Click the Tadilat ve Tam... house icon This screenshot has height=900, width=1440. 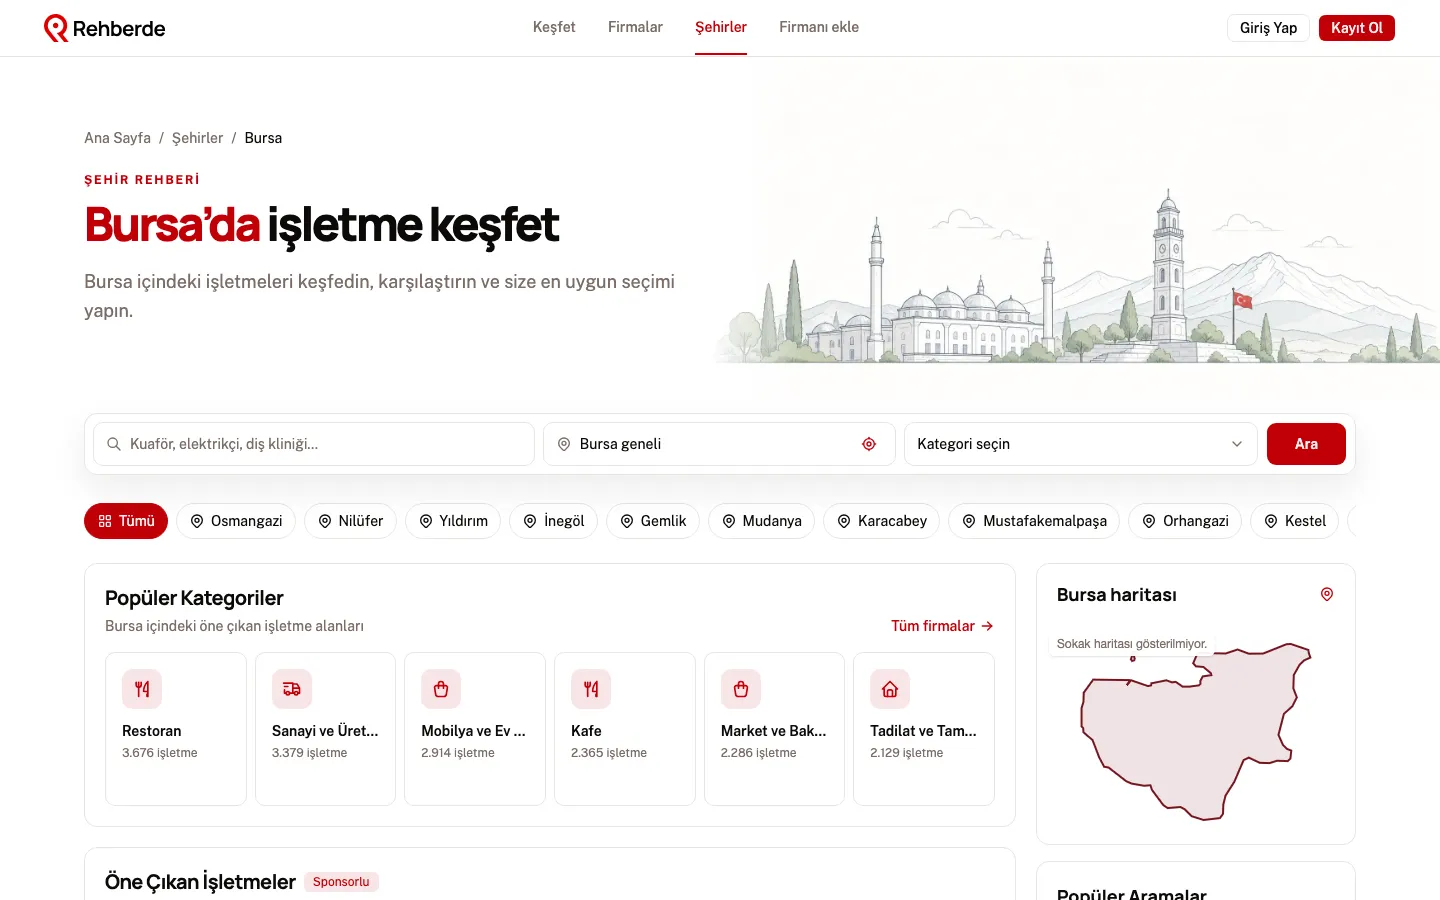pyautogui.click(x=890, y=689)
